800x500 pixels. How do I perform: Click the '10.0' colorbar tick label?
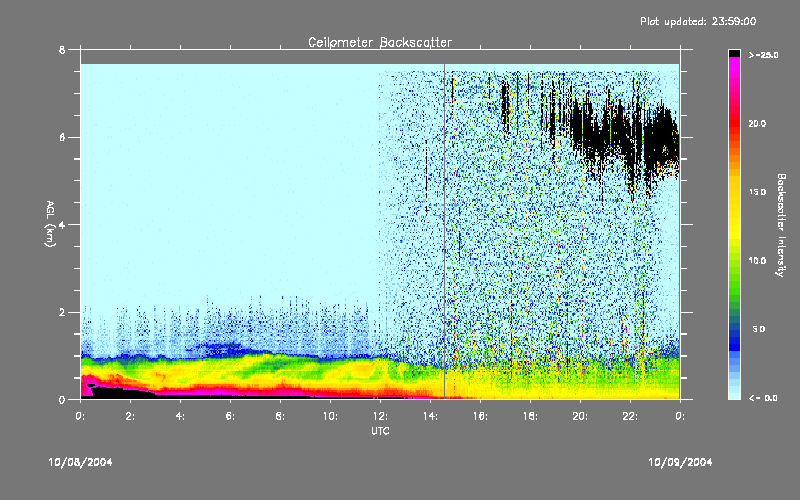(757, 261)
